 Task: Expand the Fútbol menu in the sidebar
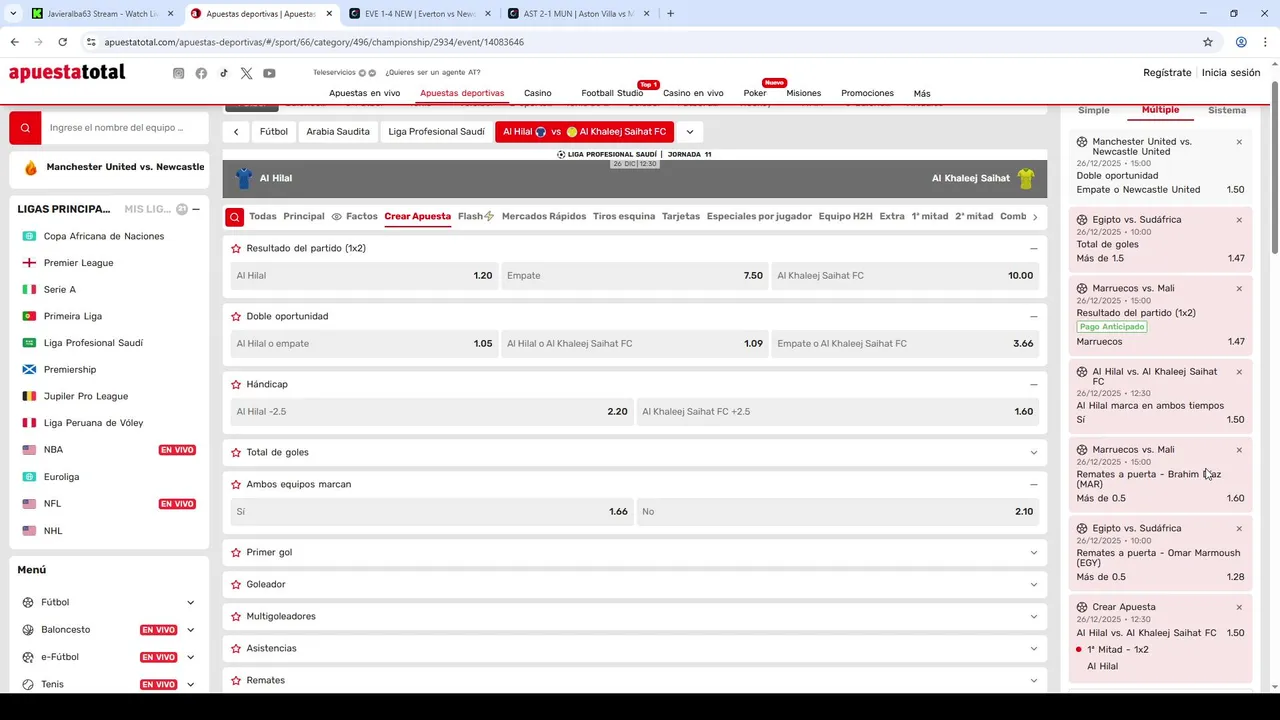190,602
